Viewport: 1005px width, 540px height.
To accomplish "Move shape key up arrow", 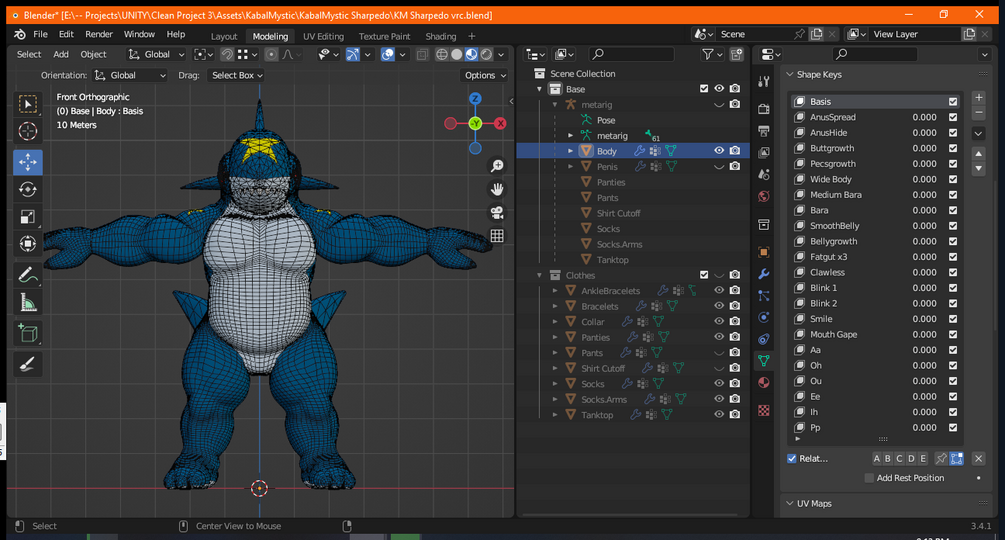I will click(x=978, y=154).
